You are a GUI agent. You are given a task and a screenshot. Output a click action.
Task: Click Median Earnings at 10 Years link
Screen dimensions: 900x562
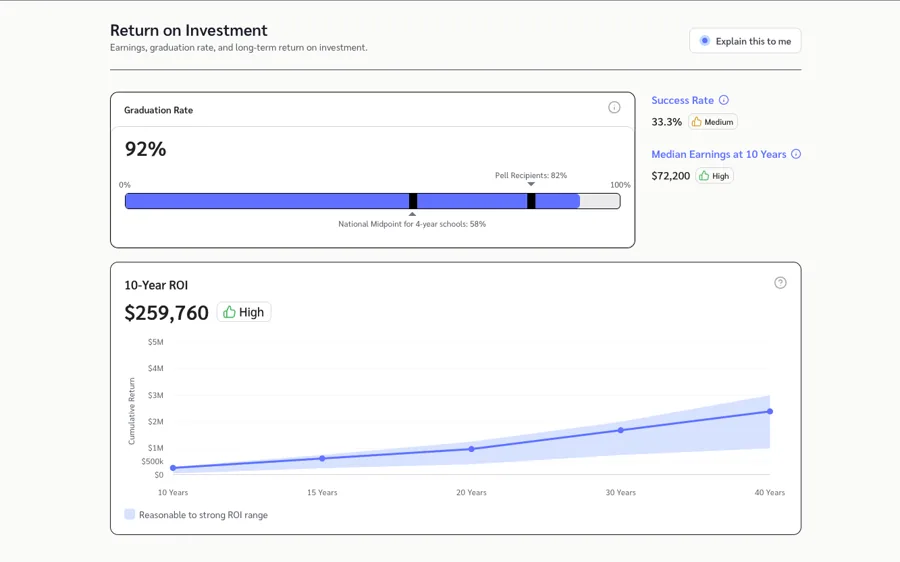coord(719,154)
